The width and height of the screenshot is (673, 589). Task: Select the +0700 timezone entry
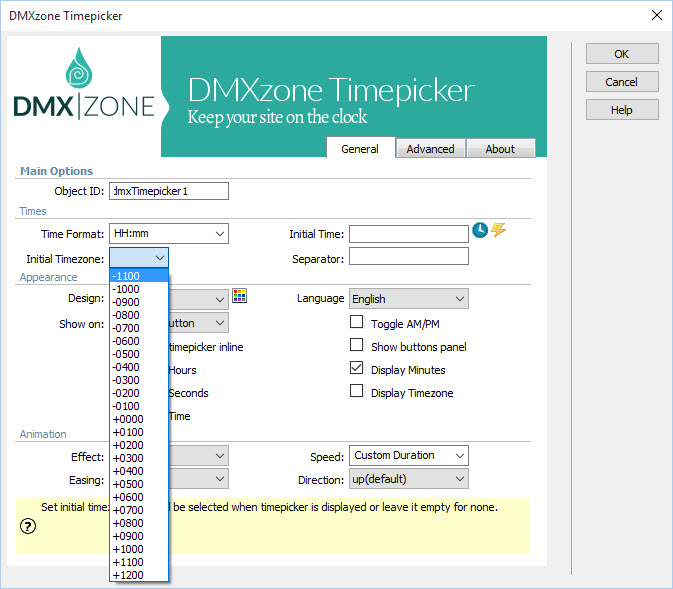(139, 510)
